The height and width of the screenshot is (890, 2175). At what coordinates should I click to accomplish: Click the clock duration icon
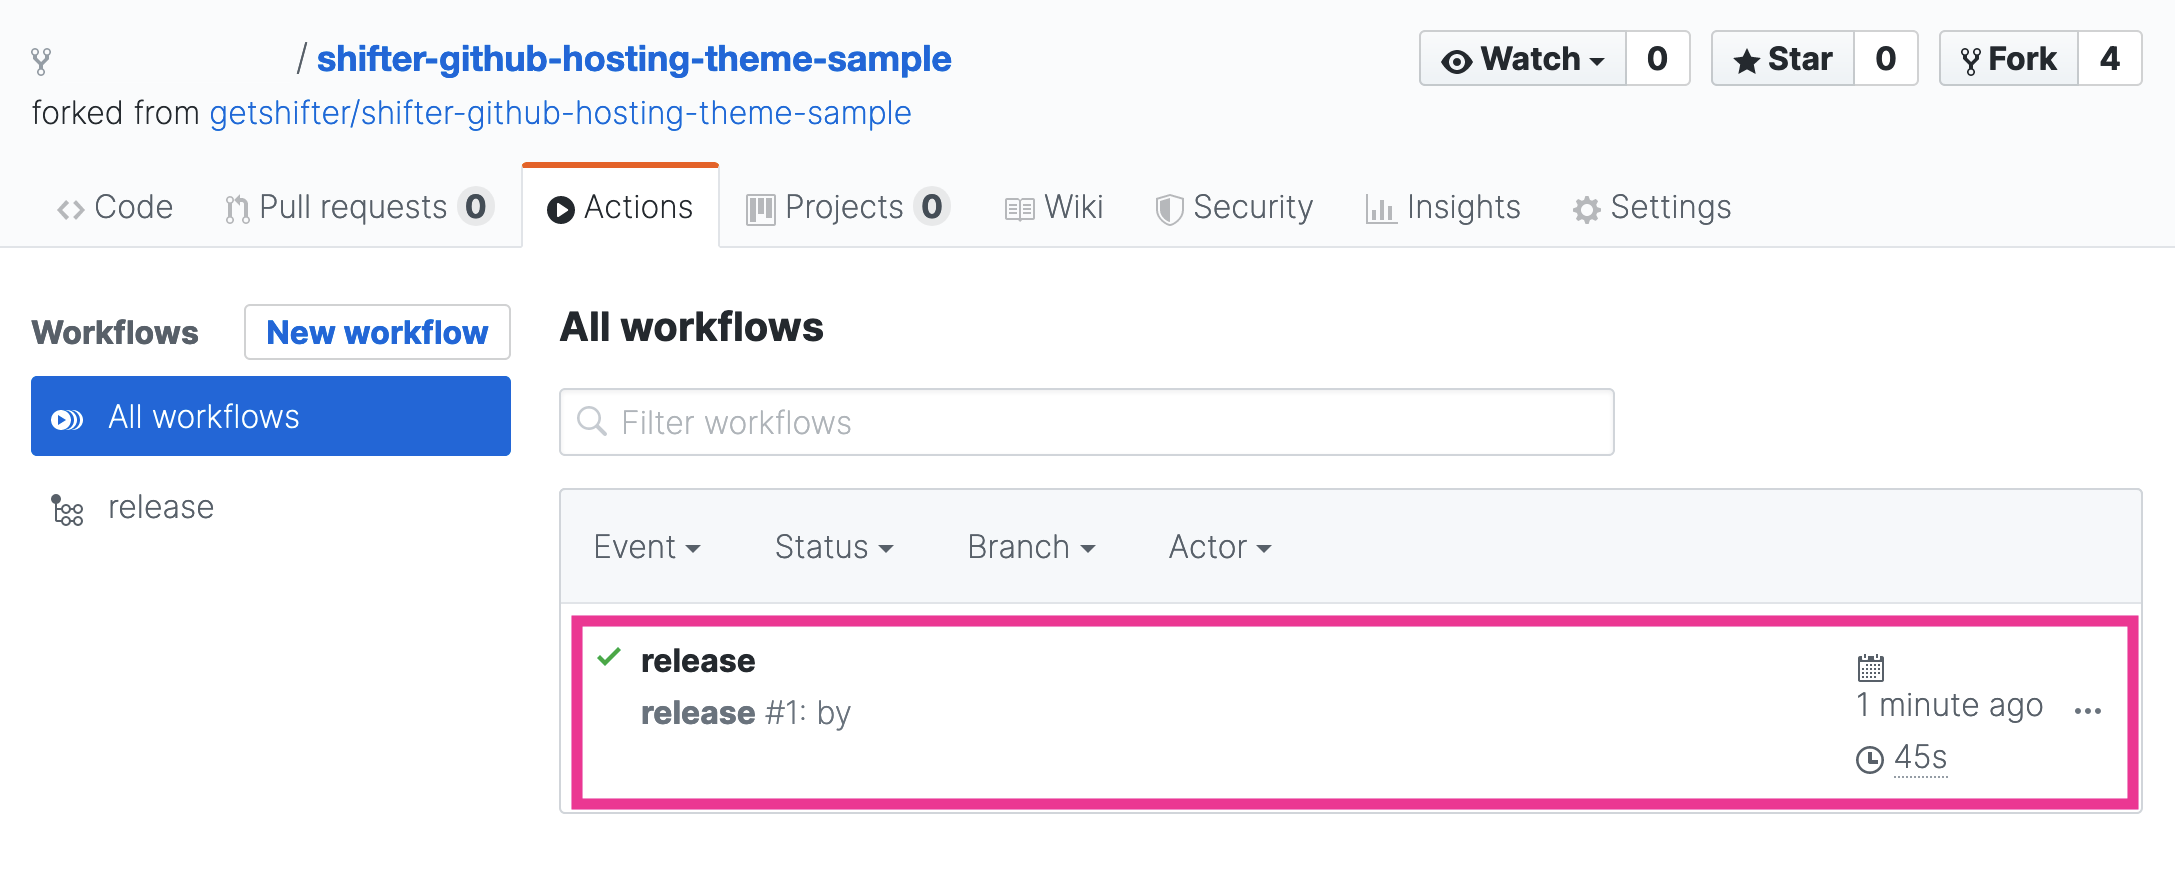click(x=1870, y=760)
